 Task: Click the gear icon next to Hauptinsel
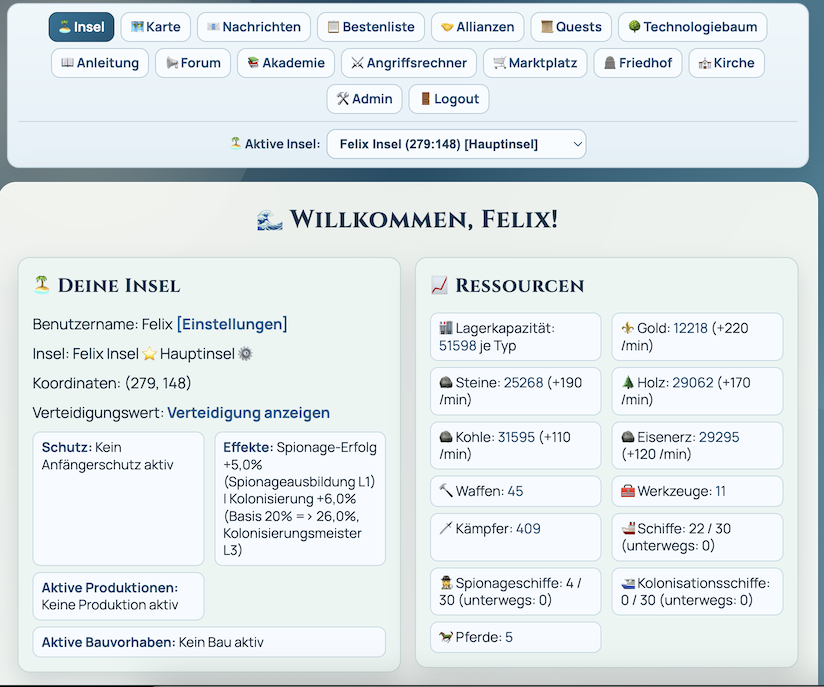click(245, 354)
